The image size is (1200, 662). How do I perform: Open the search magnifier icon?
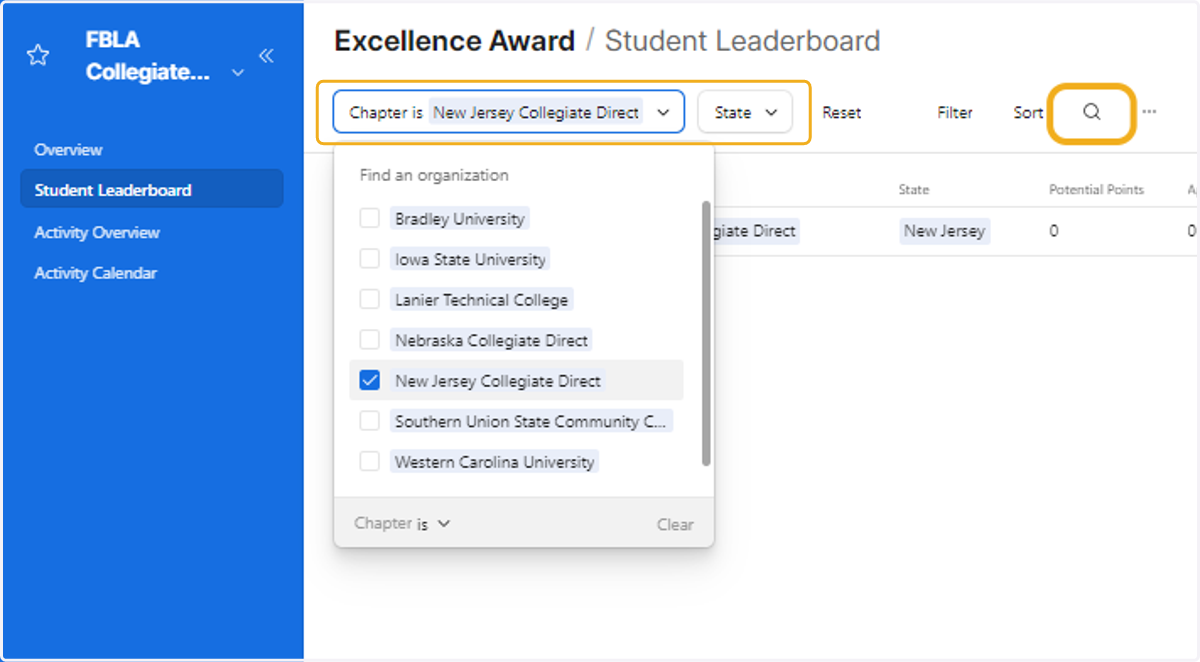coord(1092,112)
